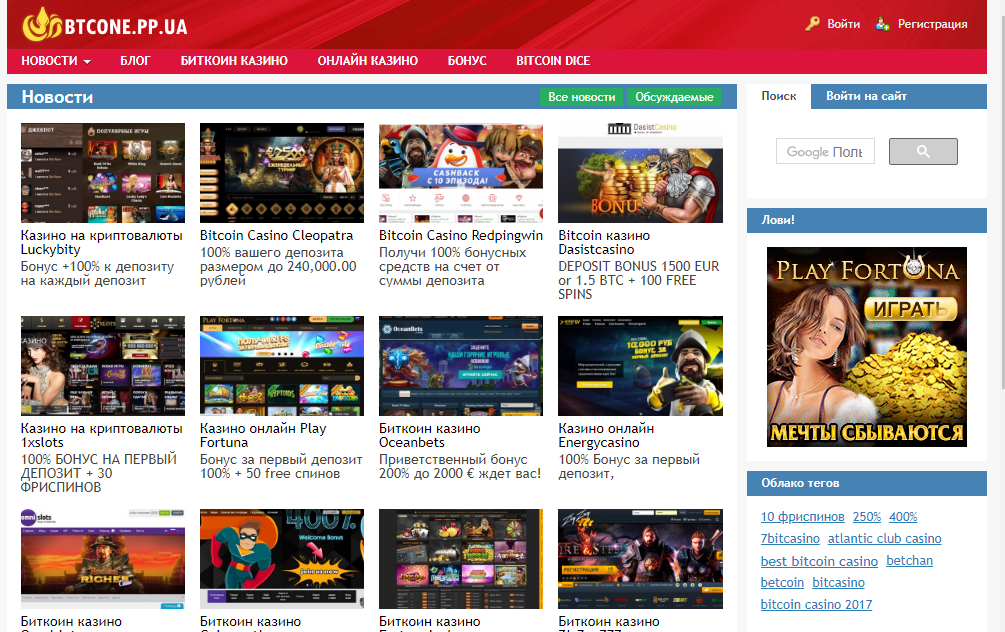Open the superhero 400% bonus thumbnail

[282, 559]
